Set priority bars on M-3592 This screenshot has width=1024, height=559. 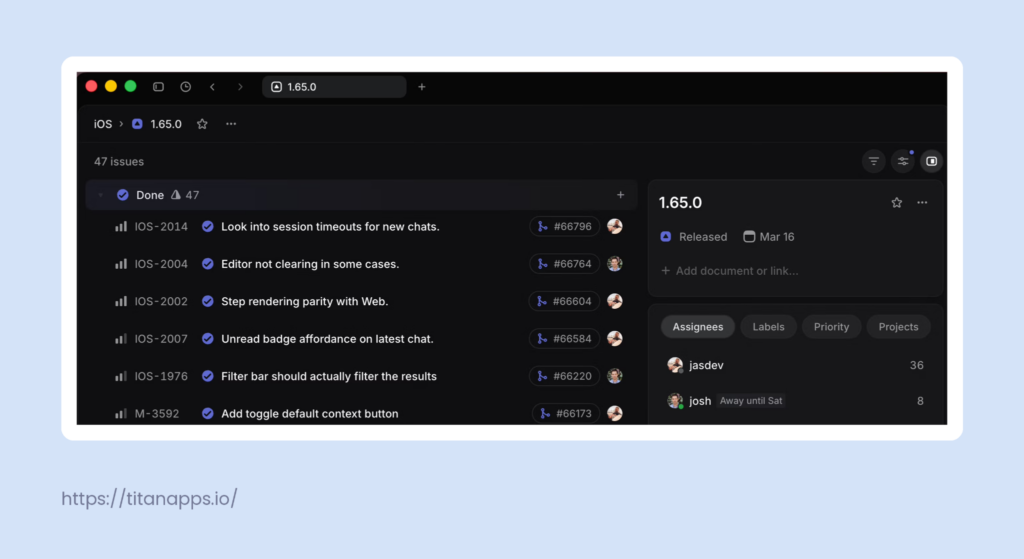[x=121, y=413]
